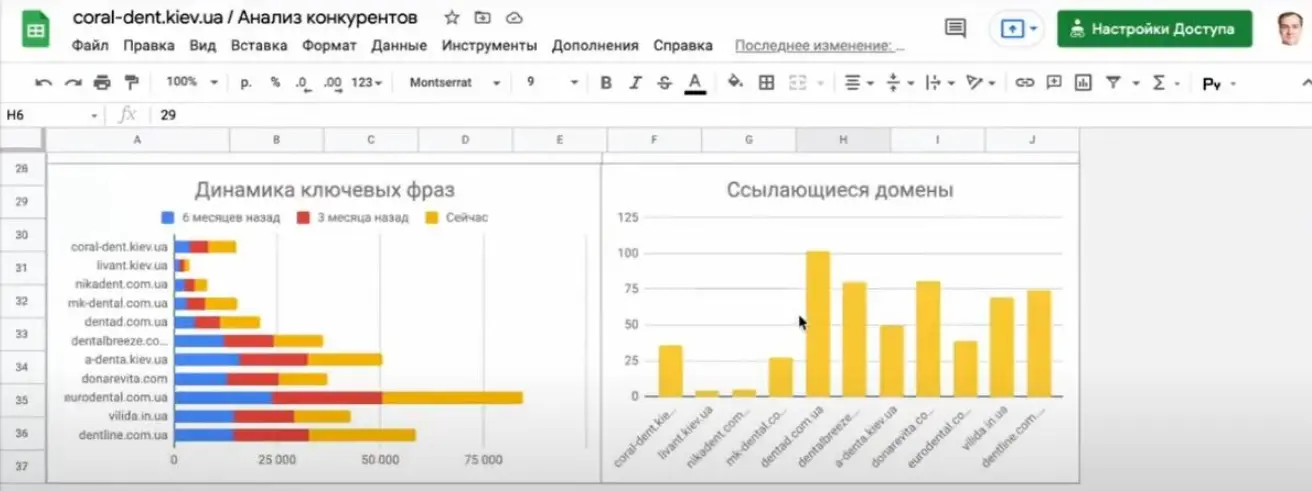Open the Вид menu

point(202,46)
